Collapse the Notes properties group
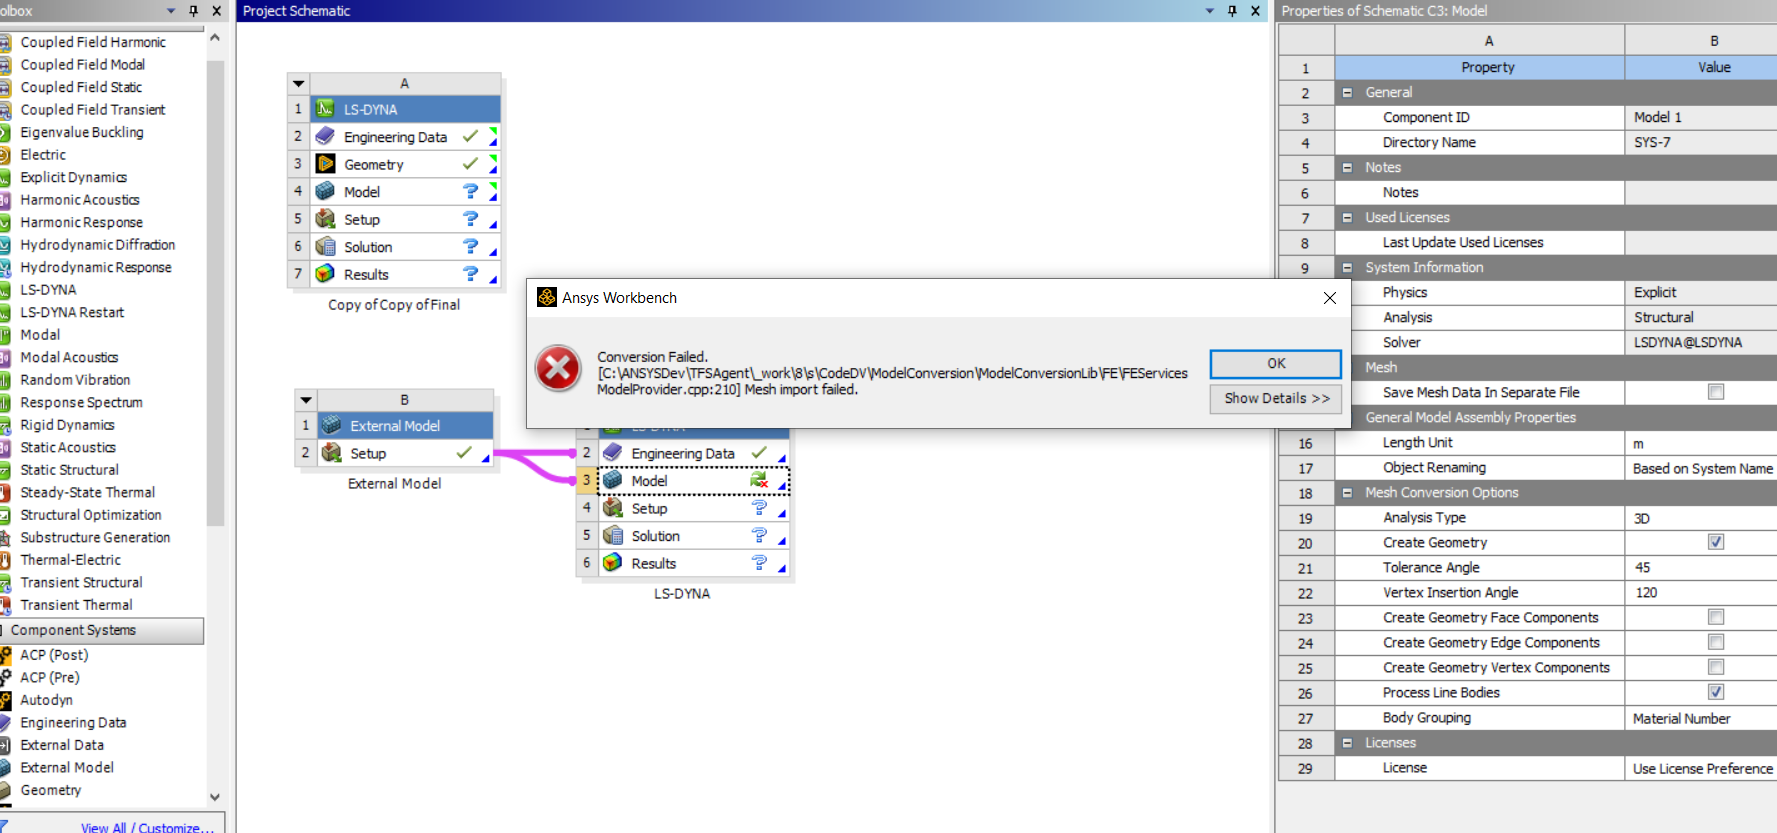1777x833 pixels. coord(1347,167)
